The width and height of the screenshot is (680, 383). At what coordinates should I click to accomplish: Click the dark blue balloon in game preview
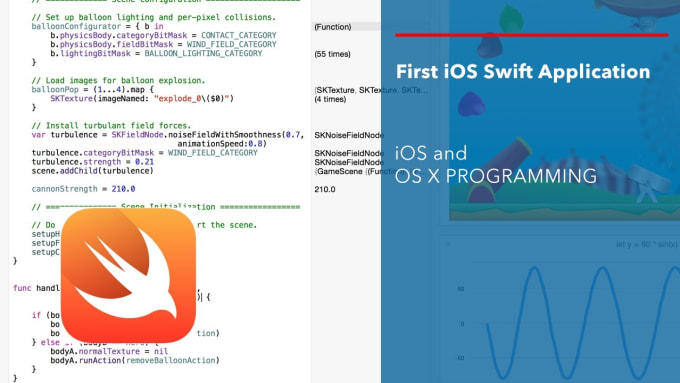pyautogui.click(x=471, y=104)
